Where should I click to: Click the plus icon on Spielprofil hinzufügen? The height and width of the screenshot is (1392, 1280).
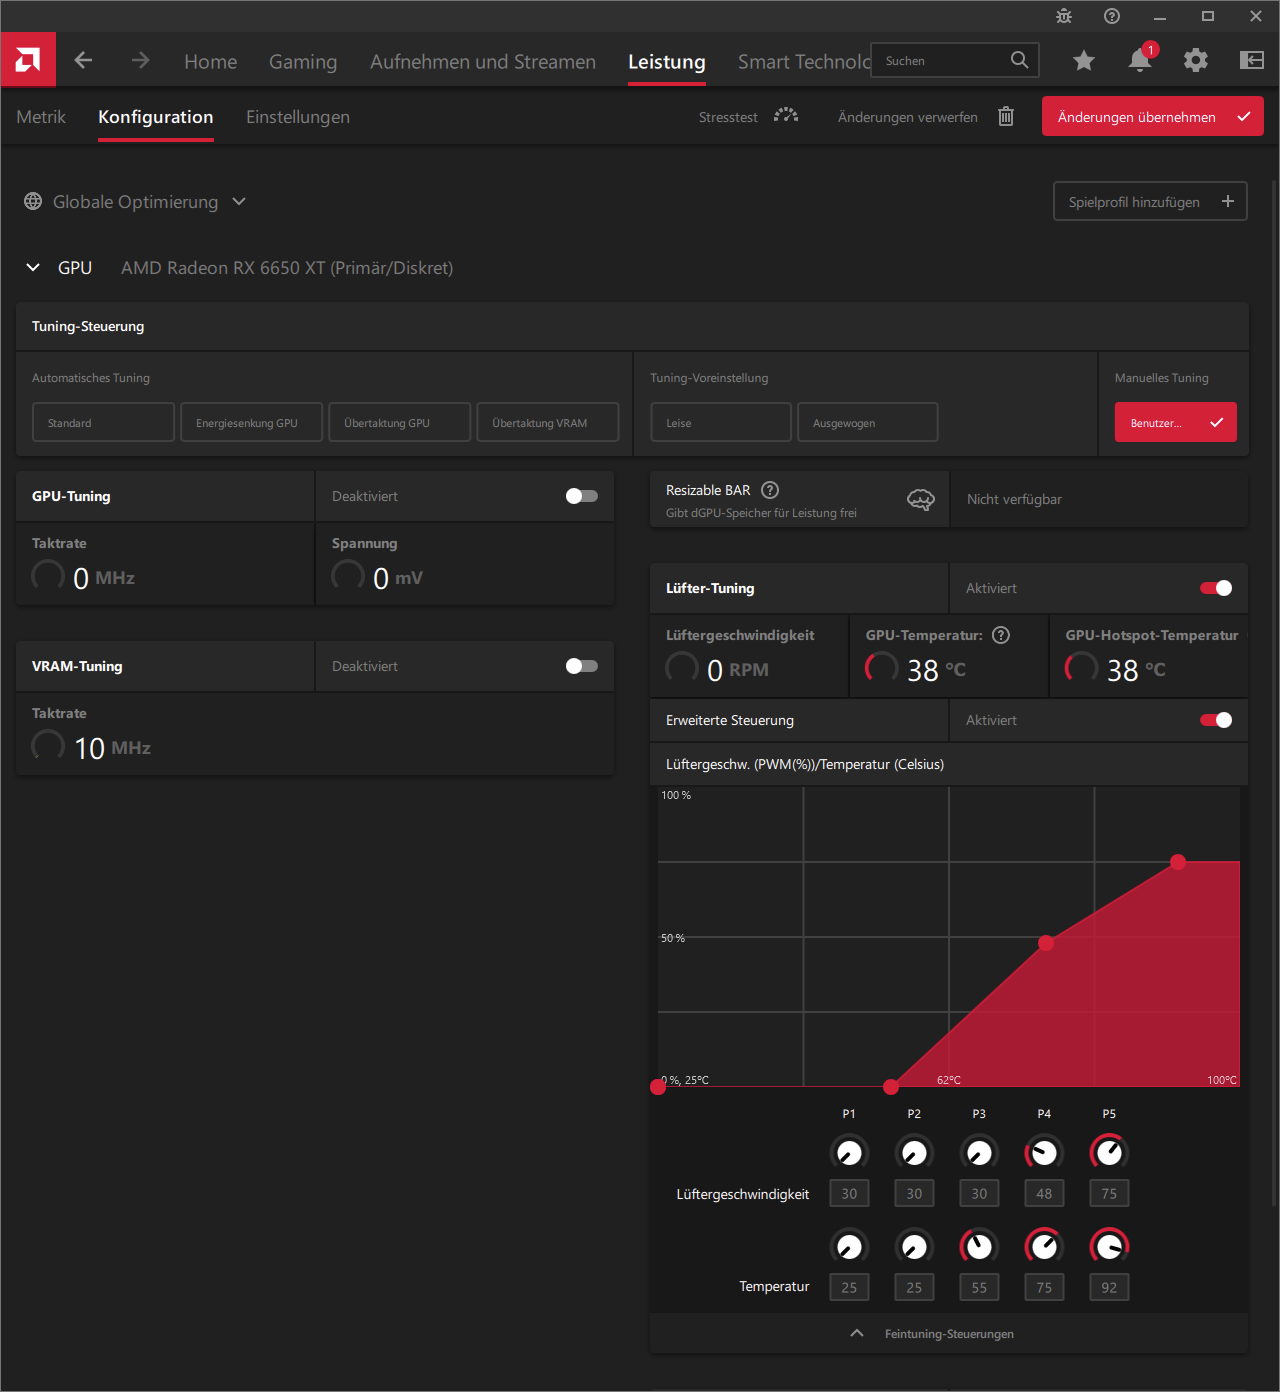[1228, 201]
